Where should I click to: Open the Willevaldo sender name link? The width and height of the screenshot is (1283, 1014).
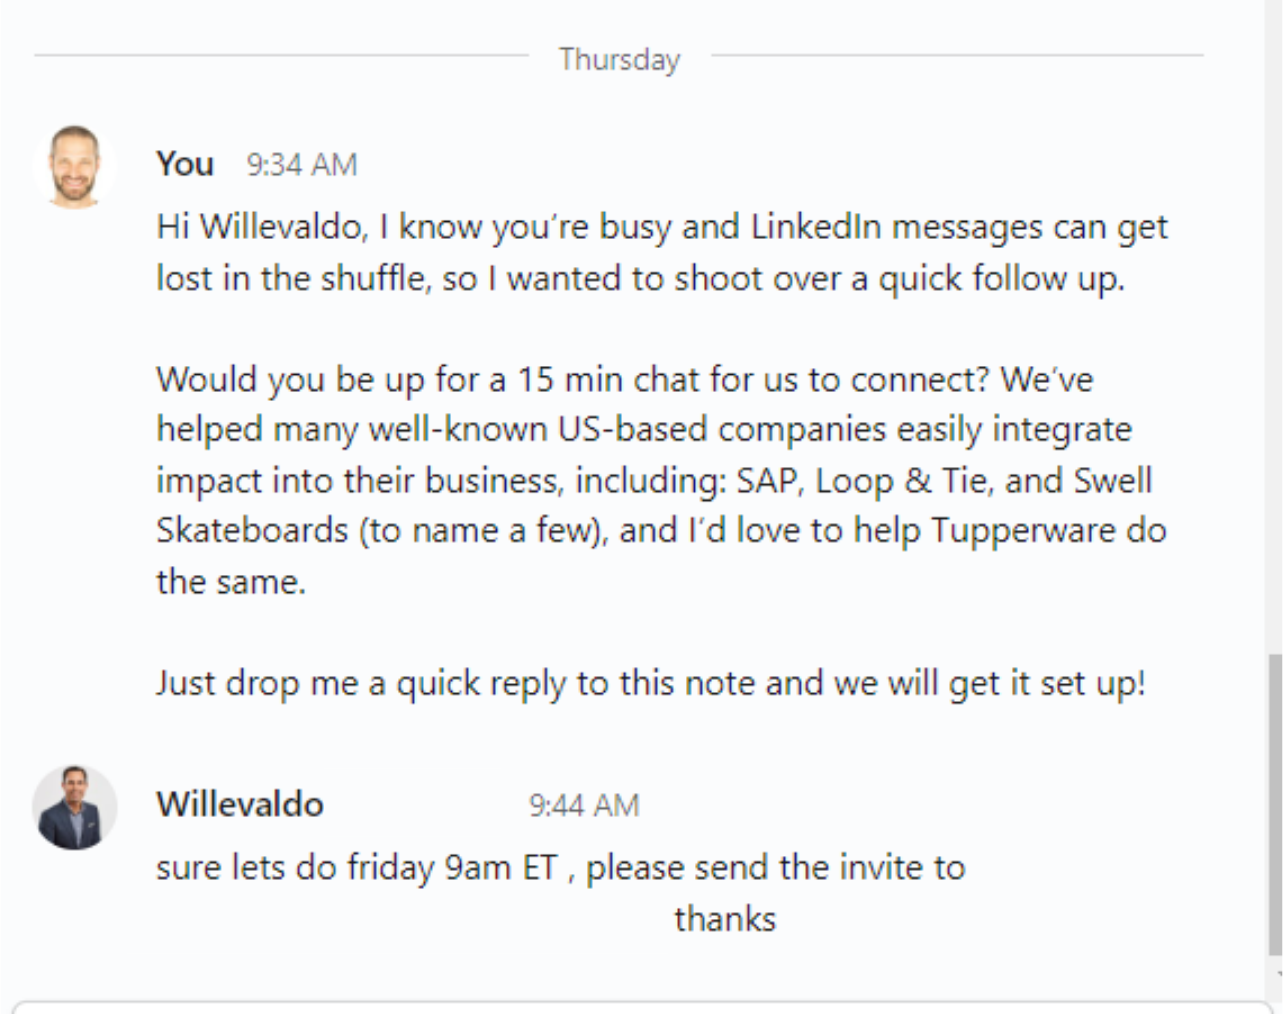(240, 805)
